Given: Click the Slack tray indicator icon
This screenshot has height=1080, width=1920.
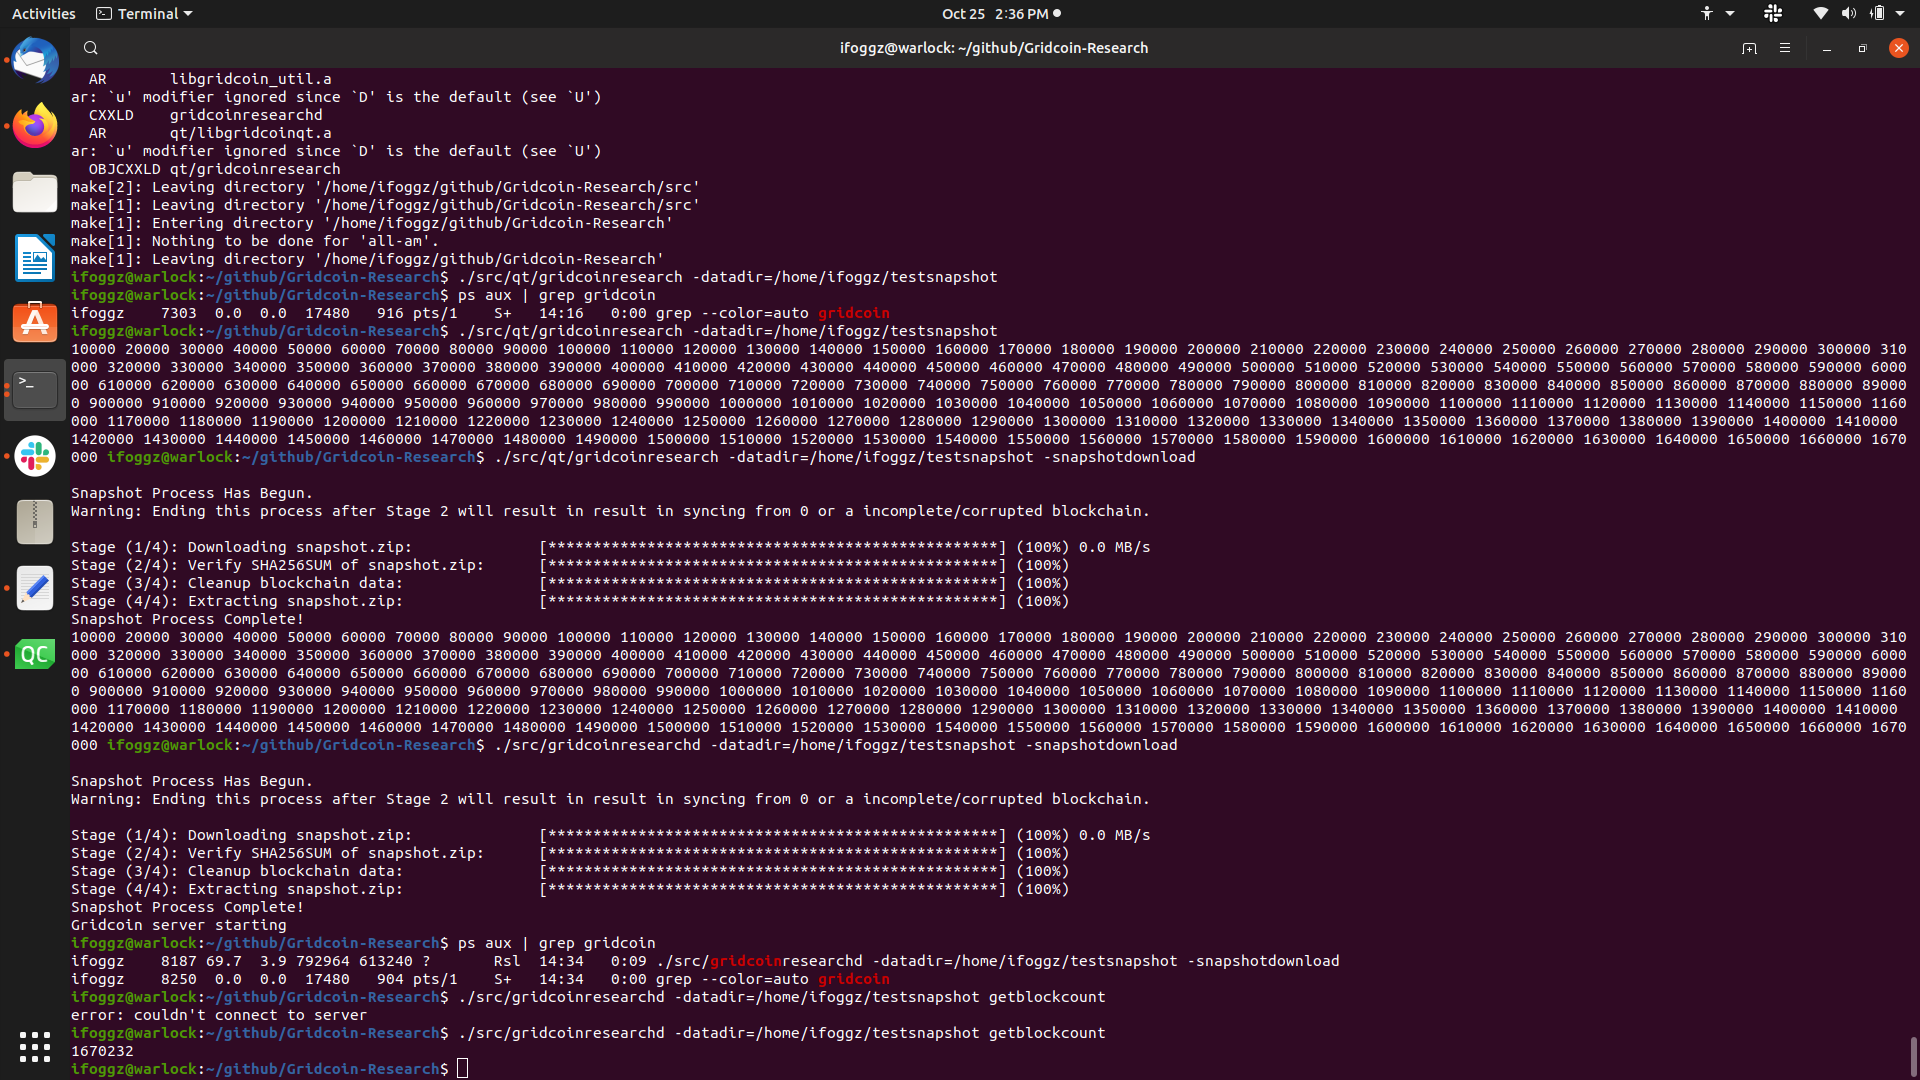Looking at the screenshot, I should pos(1773,14).
